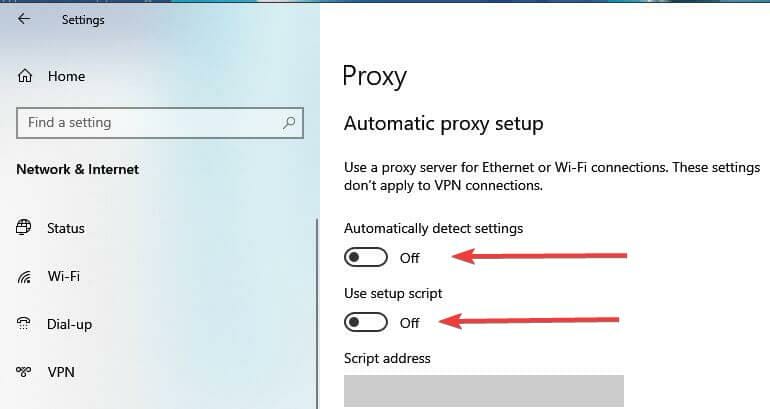
Task: Open the Dial-up settings page
Action: coord(69,325)
